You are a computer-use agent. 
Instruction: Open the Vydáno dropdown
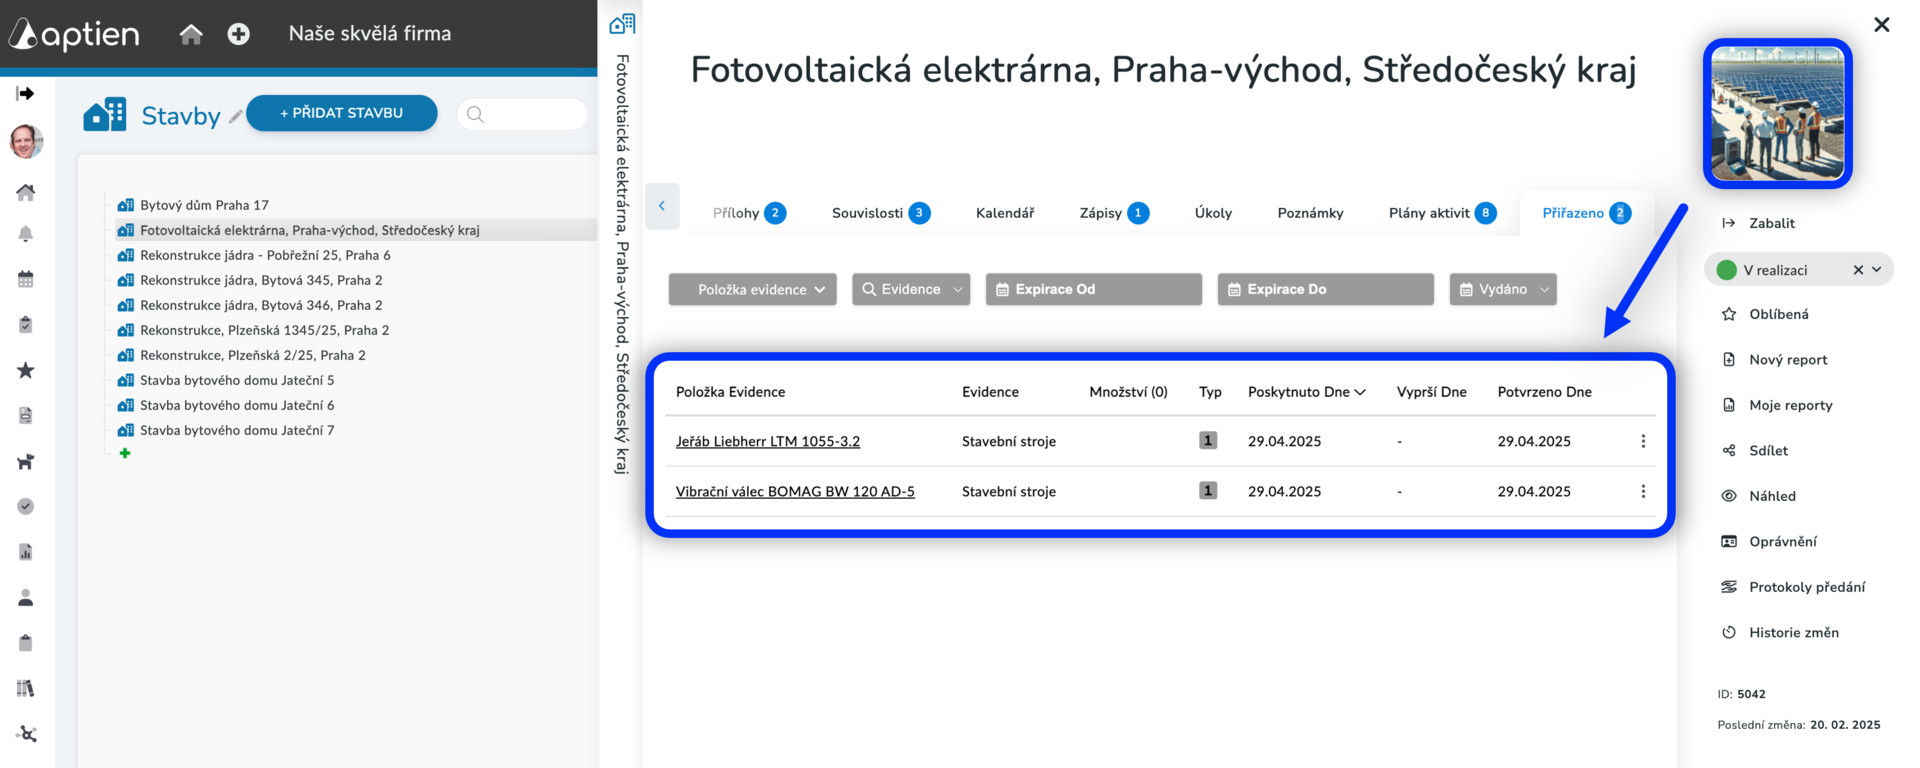(1503, 289)
